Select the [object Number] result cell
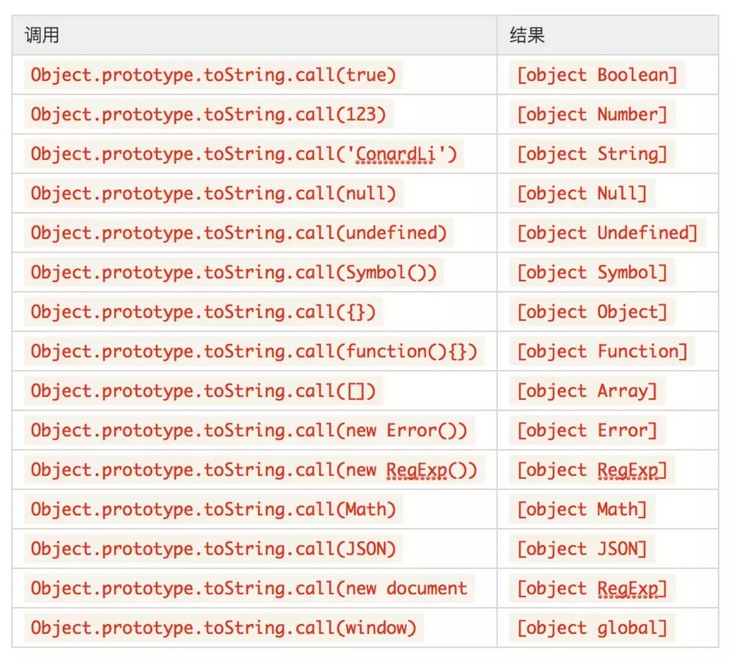 pyautogui.click(x=592, y=115)
